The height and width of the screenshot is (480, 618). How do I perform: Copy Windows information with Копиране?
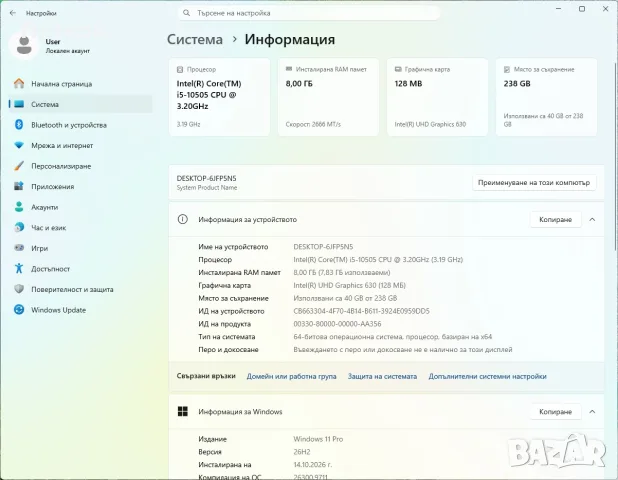click(555, 411)
